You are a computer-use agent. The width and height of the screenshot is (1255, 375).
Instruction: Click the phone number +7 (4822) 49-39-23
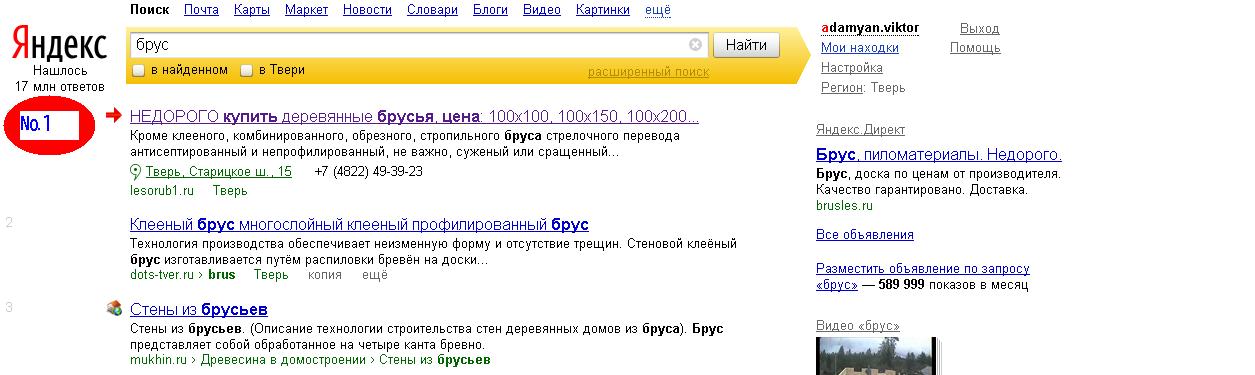click(x=369, y=172)
